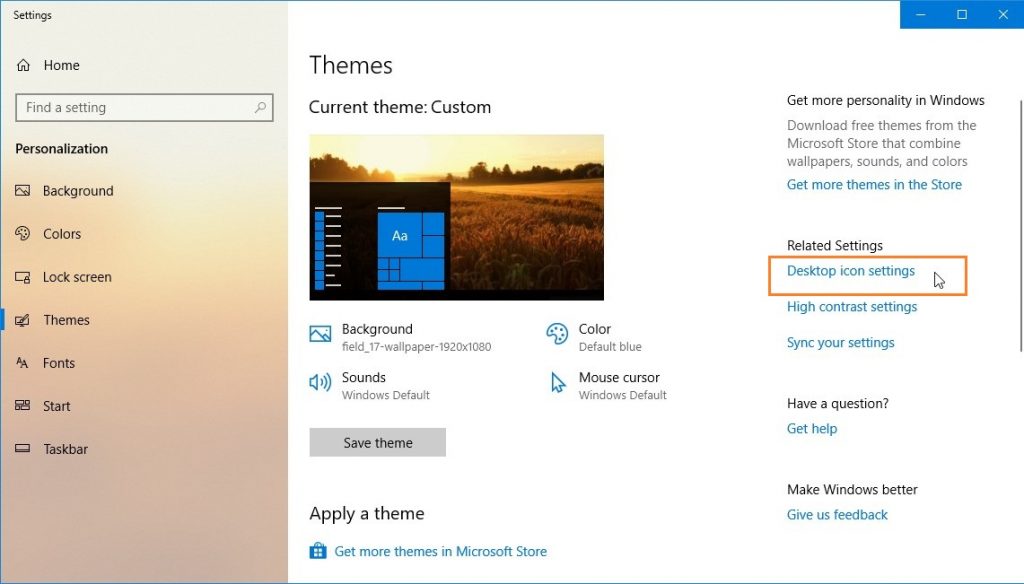The height and width of the screenshot is (584, 1024).
Task: Click the Background image icon under preview
Action: click(x=320, y=334)
